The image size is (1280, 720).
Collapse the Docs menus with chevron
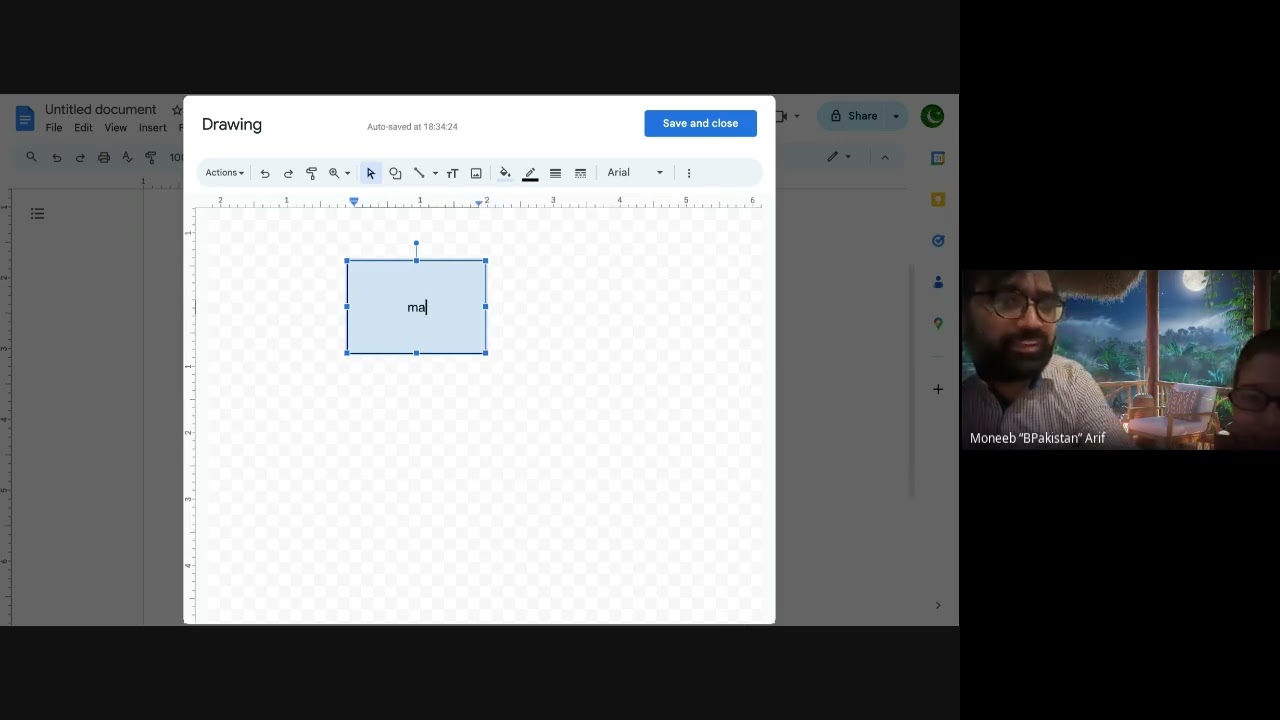[885, 157]
